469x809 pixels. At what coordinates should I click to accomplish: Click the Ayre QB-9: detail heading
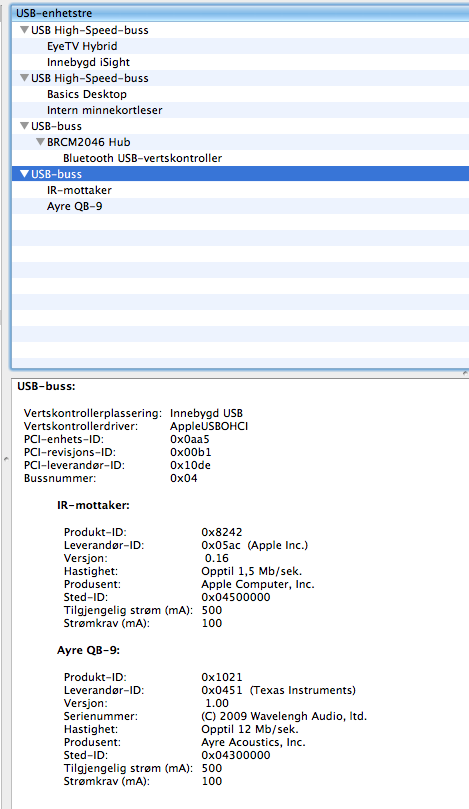click(88, 650)
